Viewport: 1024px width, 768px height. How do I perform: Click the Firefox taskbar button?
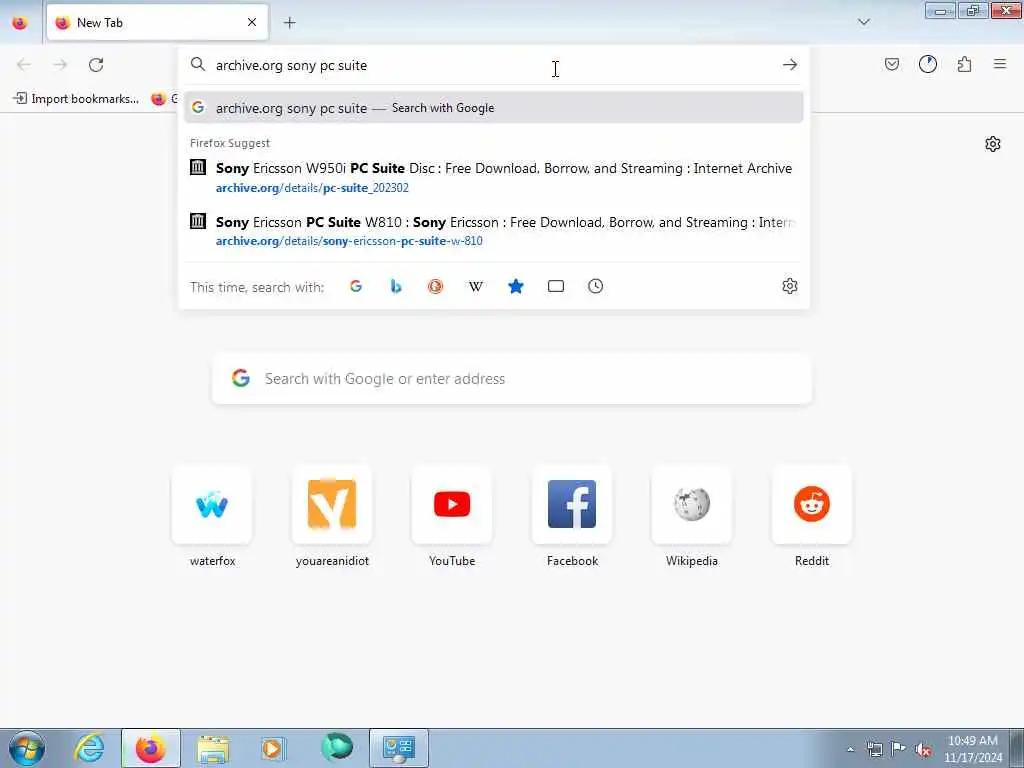tap(150, 748)
